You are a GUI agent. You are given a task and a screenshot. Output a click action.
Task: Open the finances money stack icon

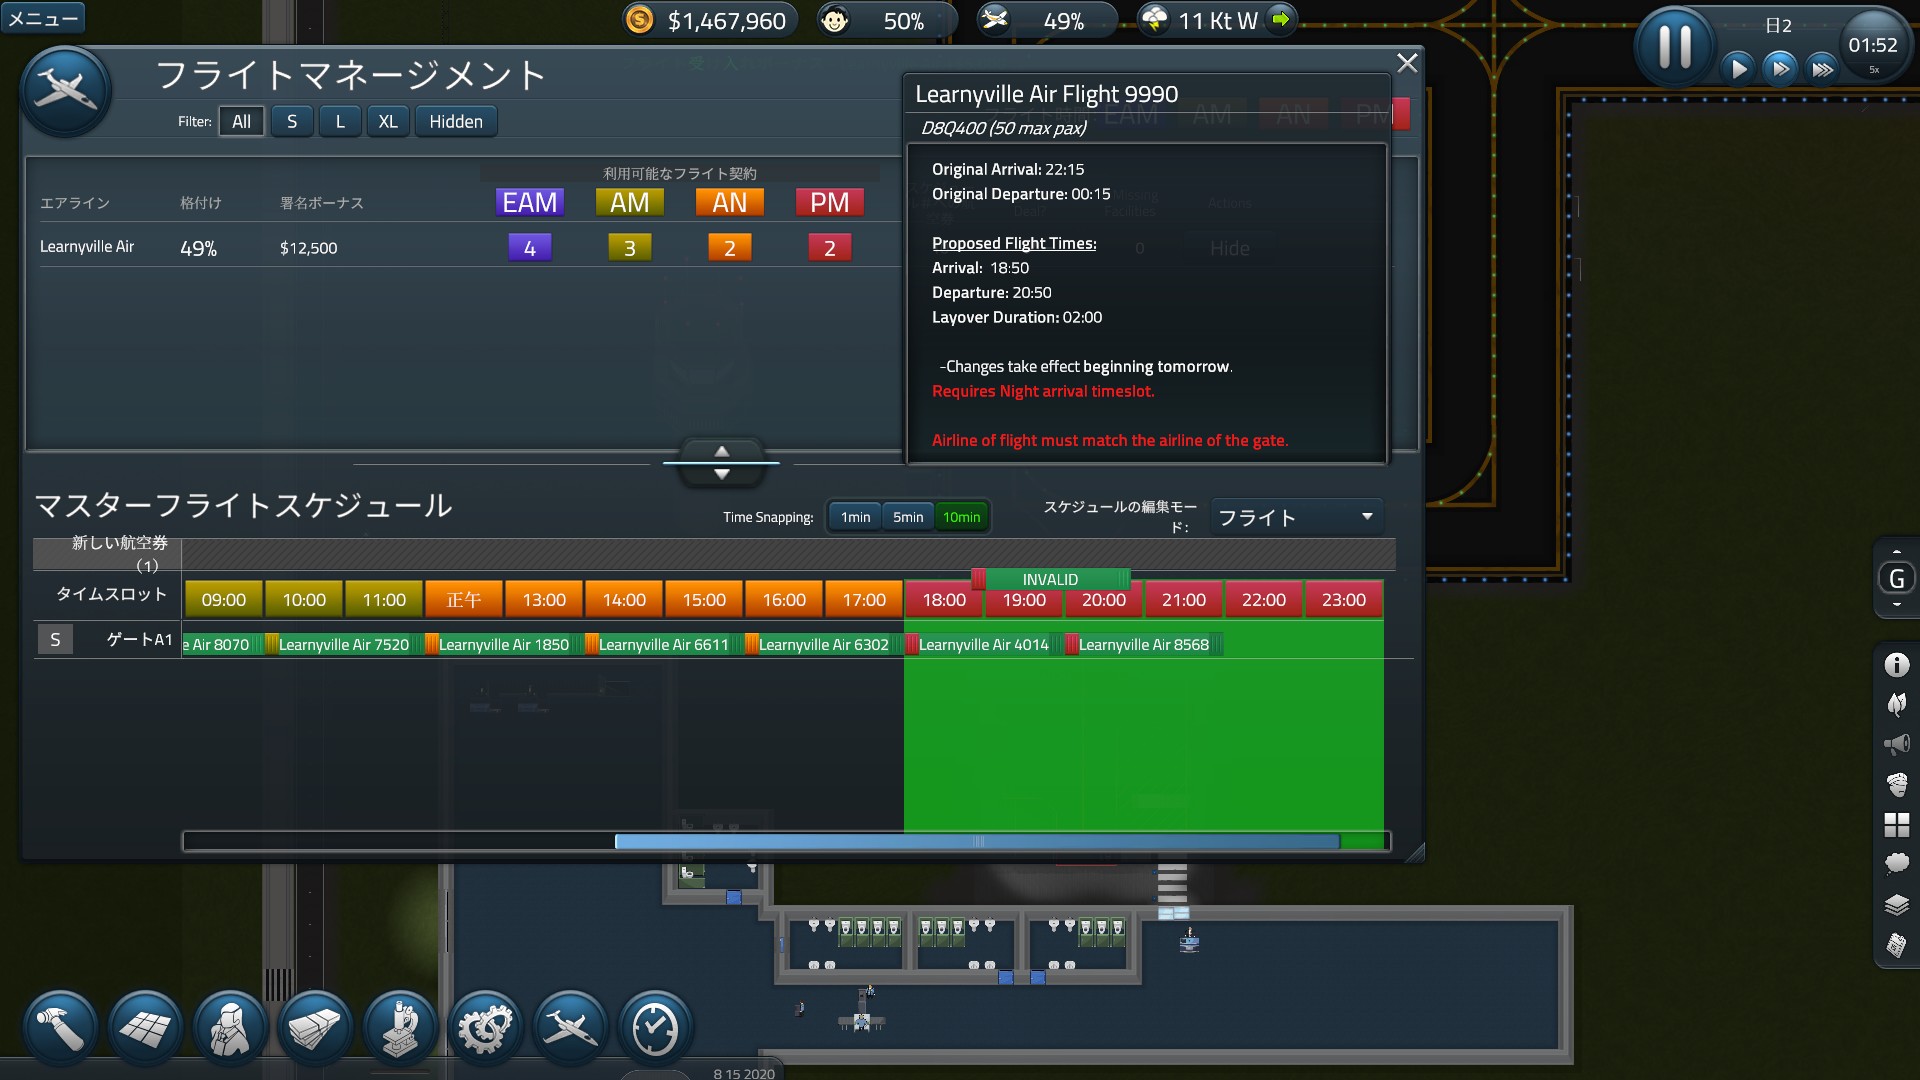coord(315,1027)
